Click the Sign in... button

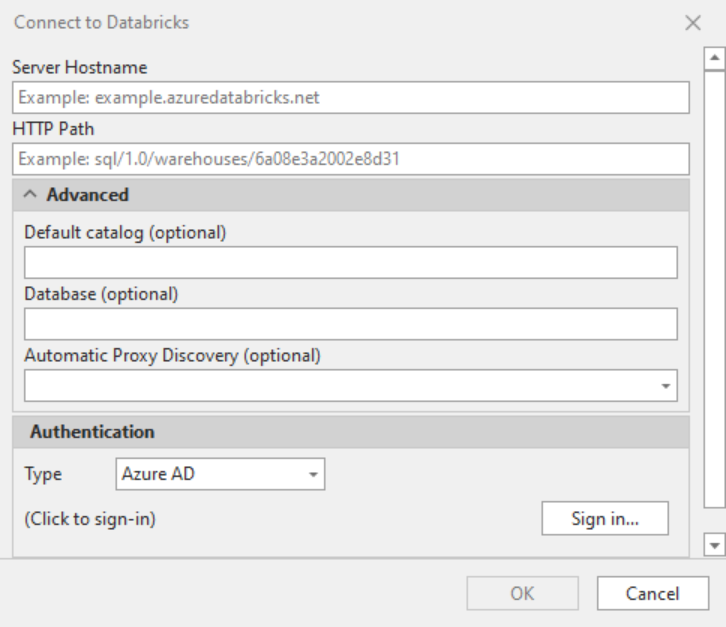click(x=605, y=518)
